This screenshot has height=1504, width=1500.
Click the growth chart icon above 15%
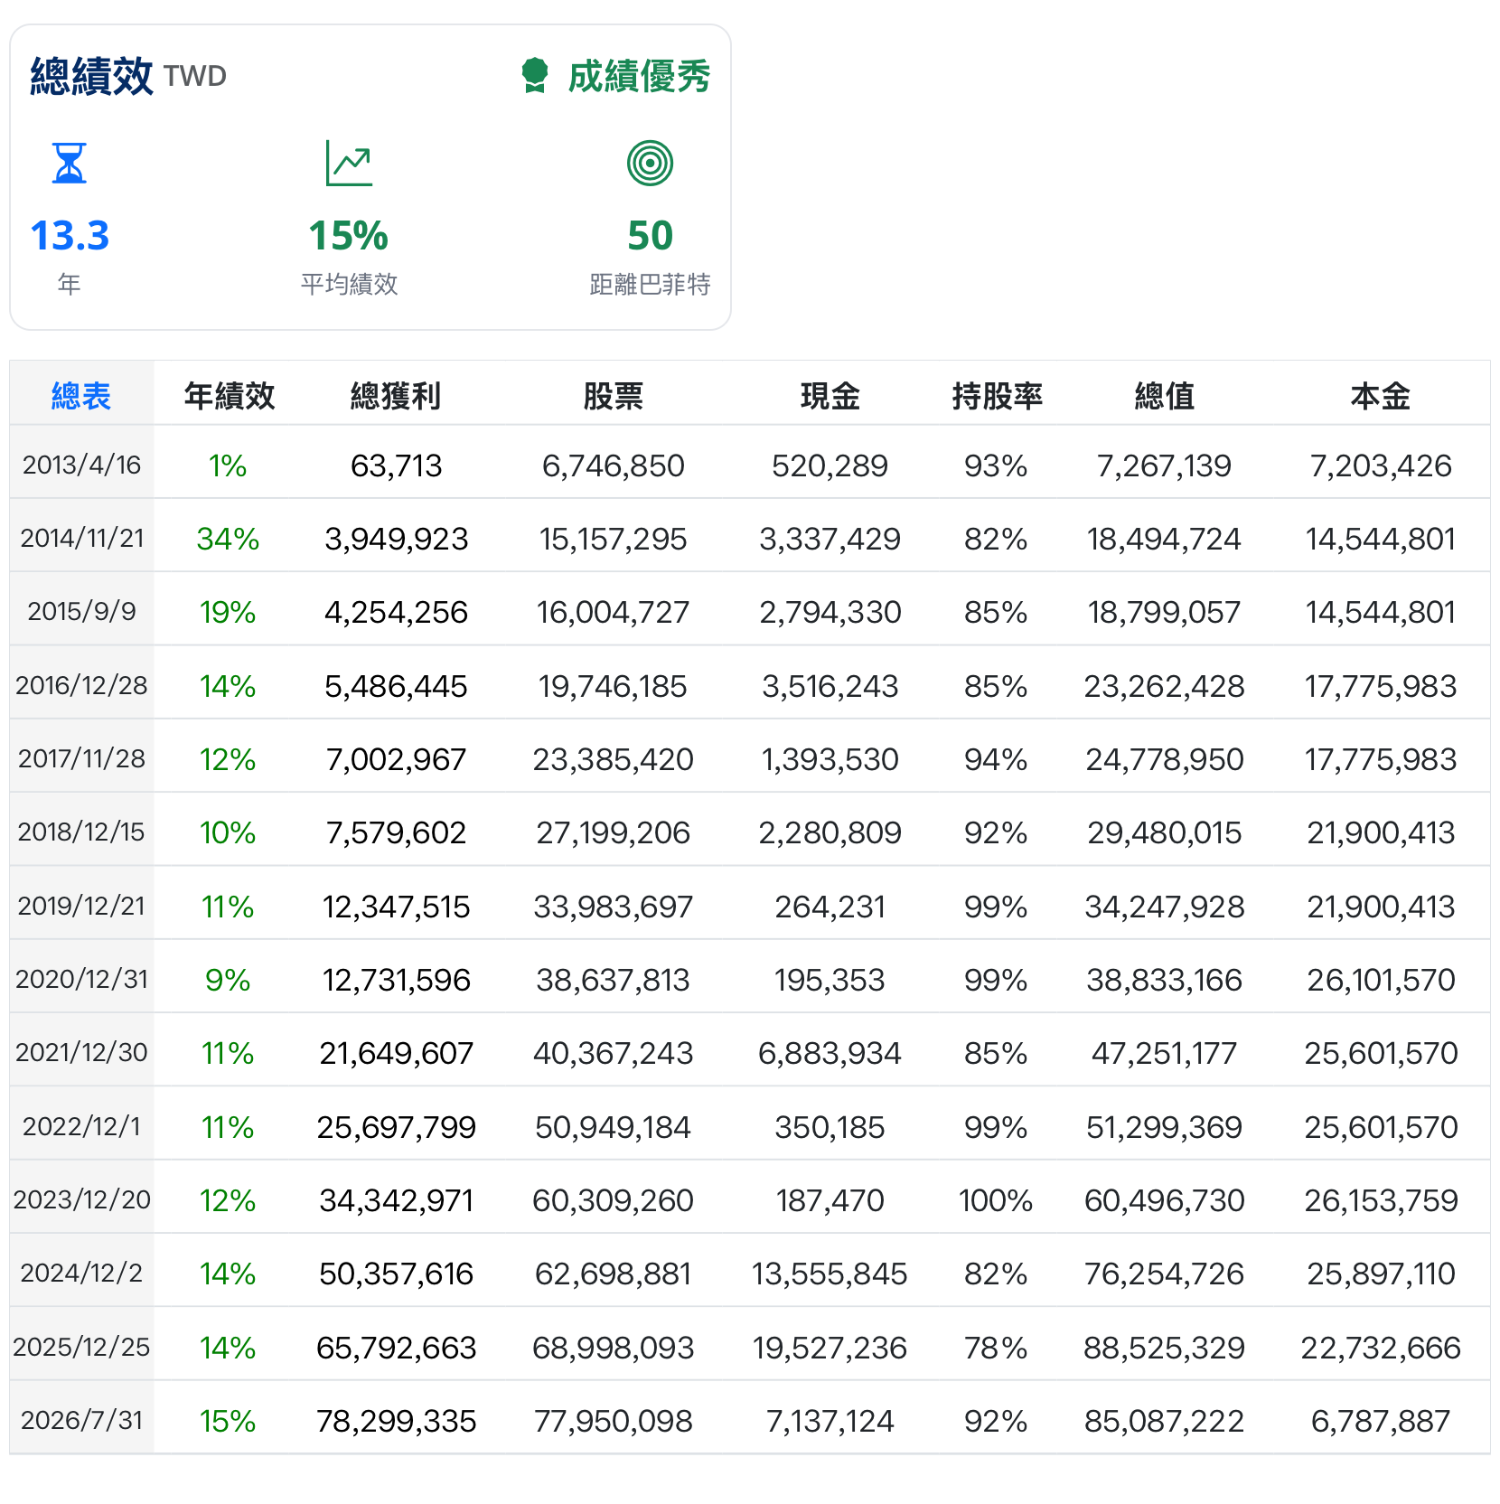coord(349,163)
